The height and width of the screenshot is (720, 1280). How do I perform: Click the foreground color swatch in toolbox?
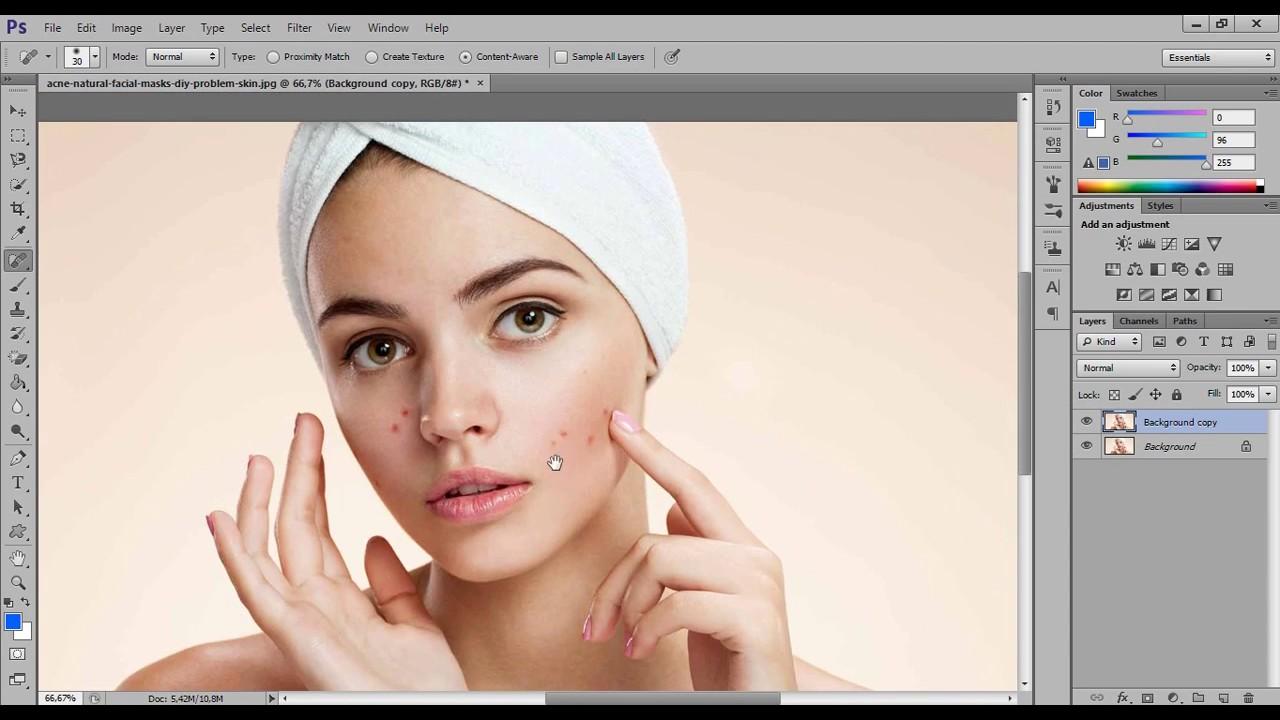pos(12,622)
